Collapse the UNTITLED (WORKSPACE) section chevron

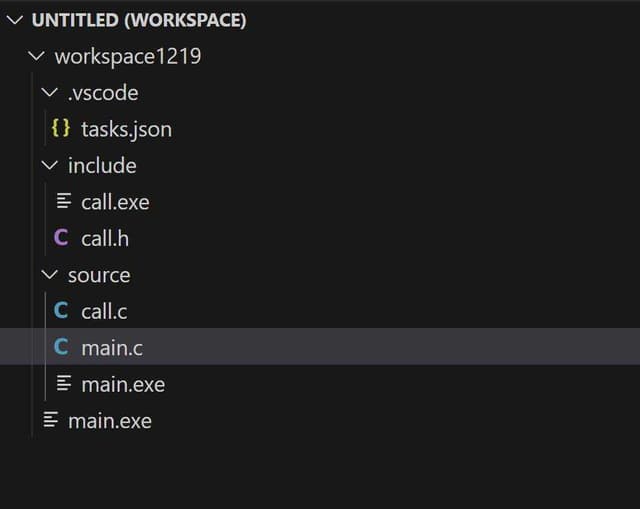click(14, 20)
